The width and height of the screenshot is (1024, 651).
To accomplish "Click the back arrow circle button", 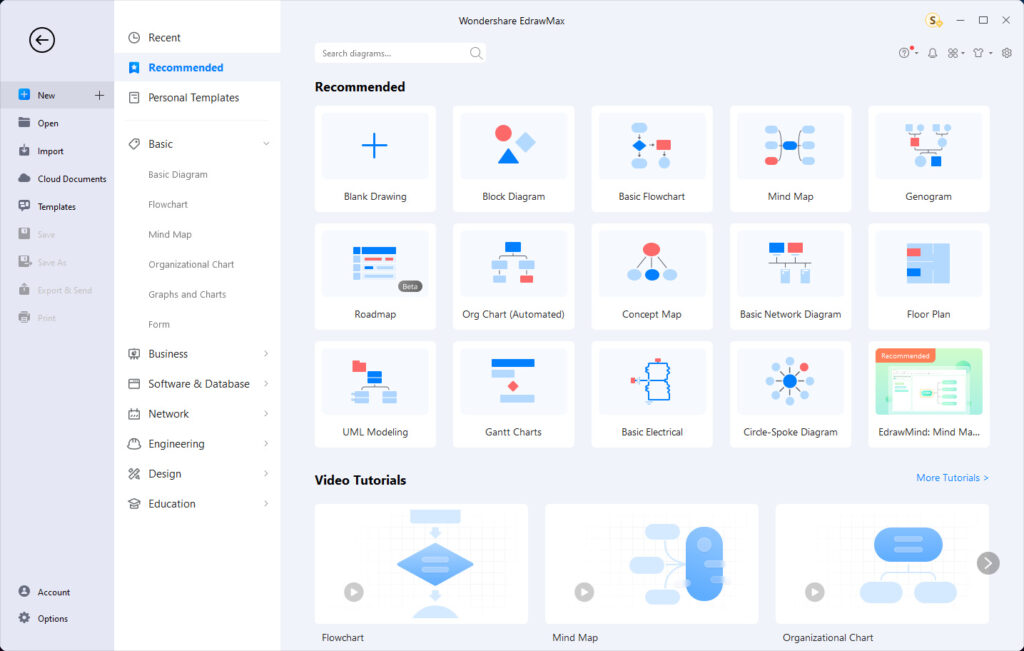I will coord(42,40).
